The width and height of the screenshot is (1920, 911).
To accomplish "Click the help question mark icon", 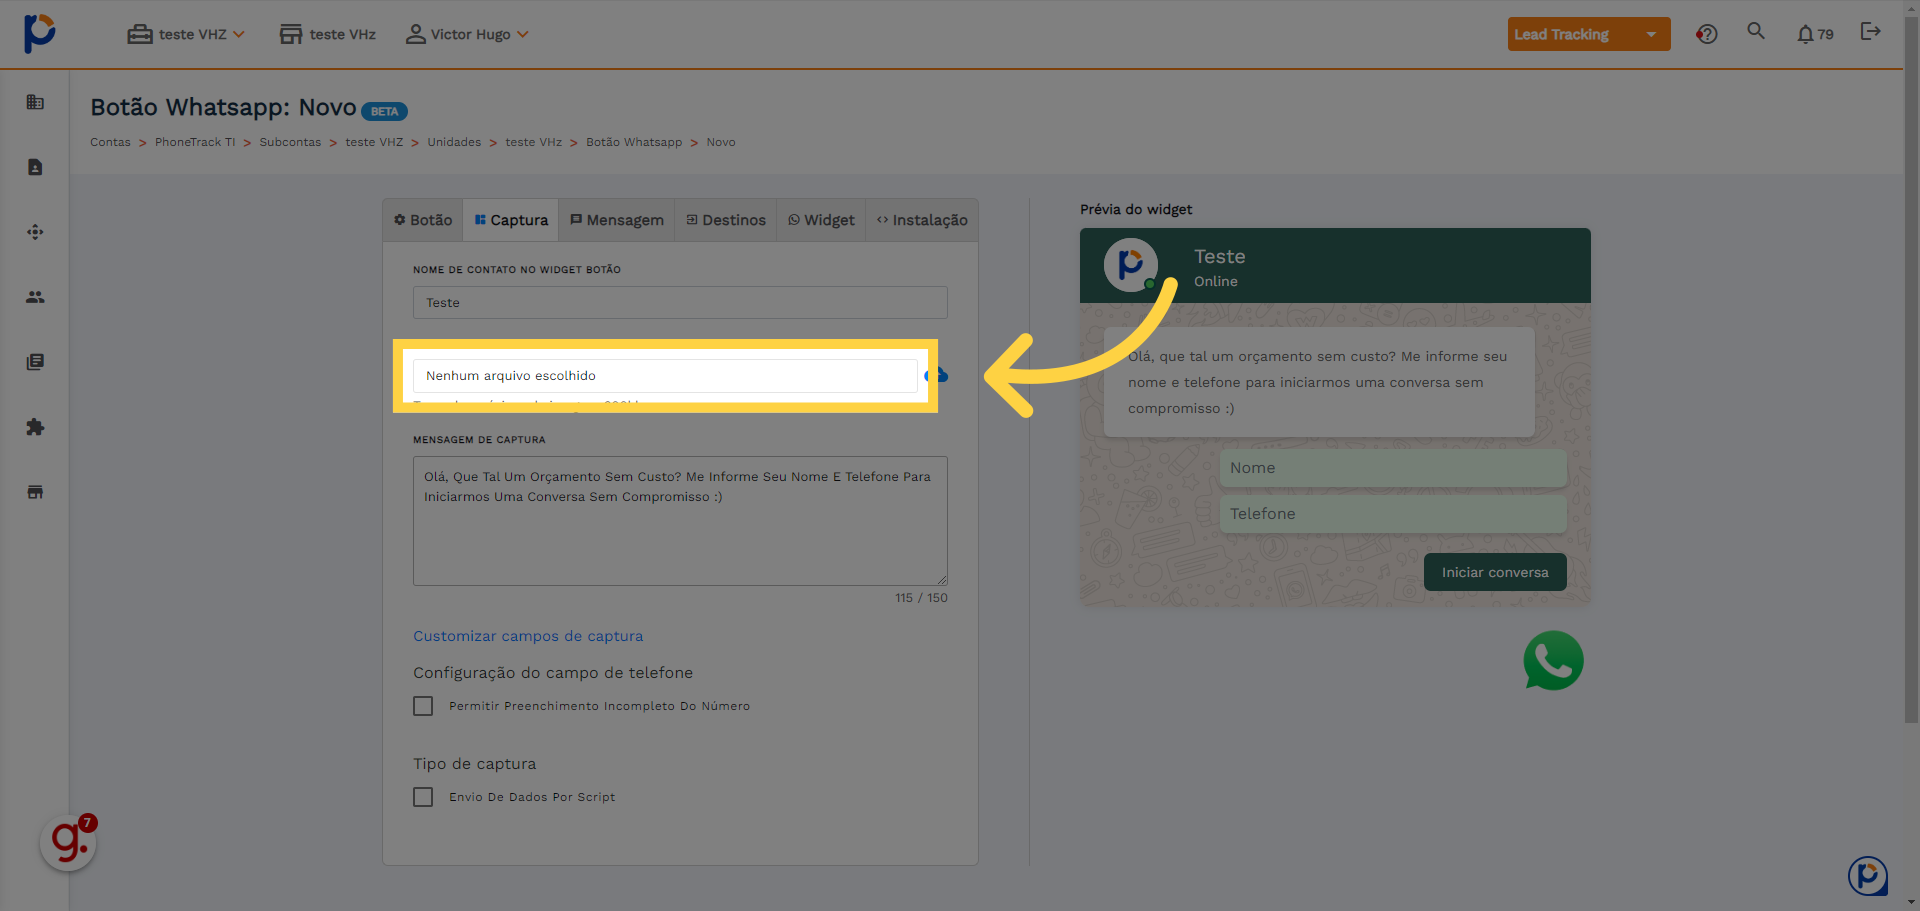I will tap(1707, 34).
